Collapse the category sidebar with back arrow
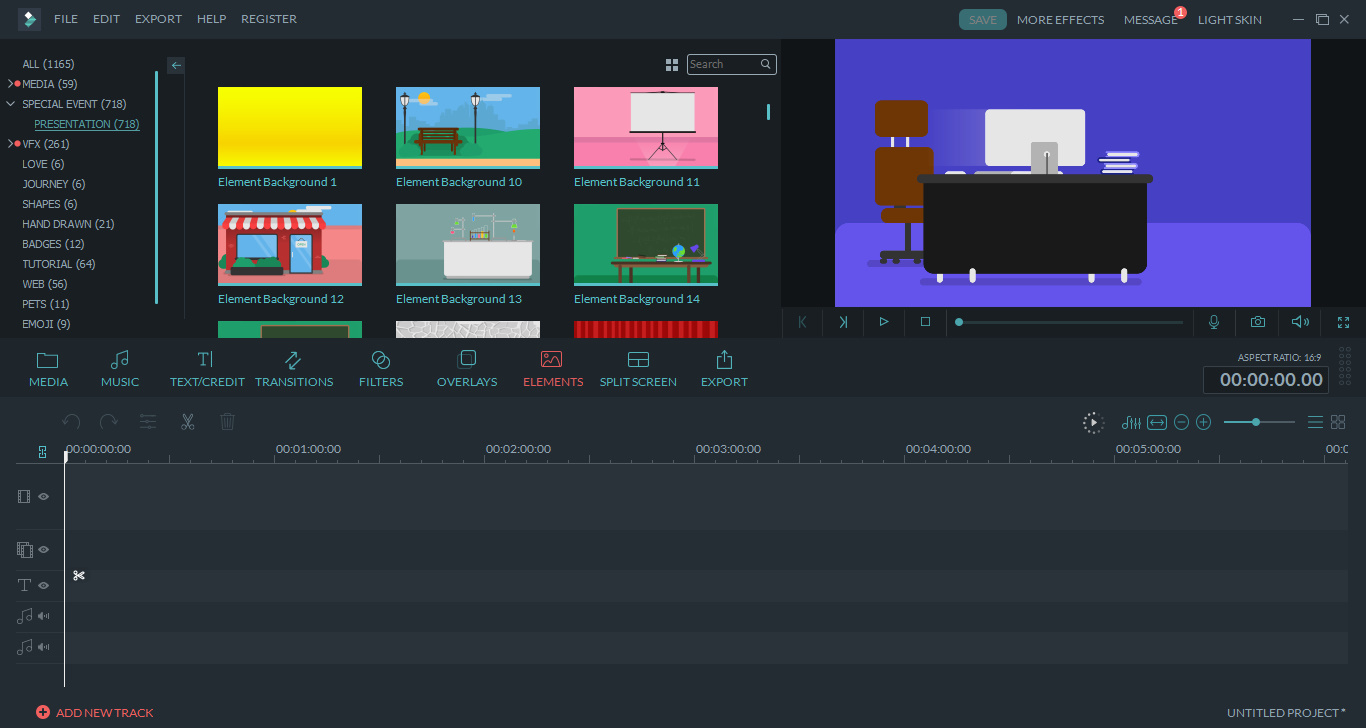1366x728 pixels. point(176,65)
